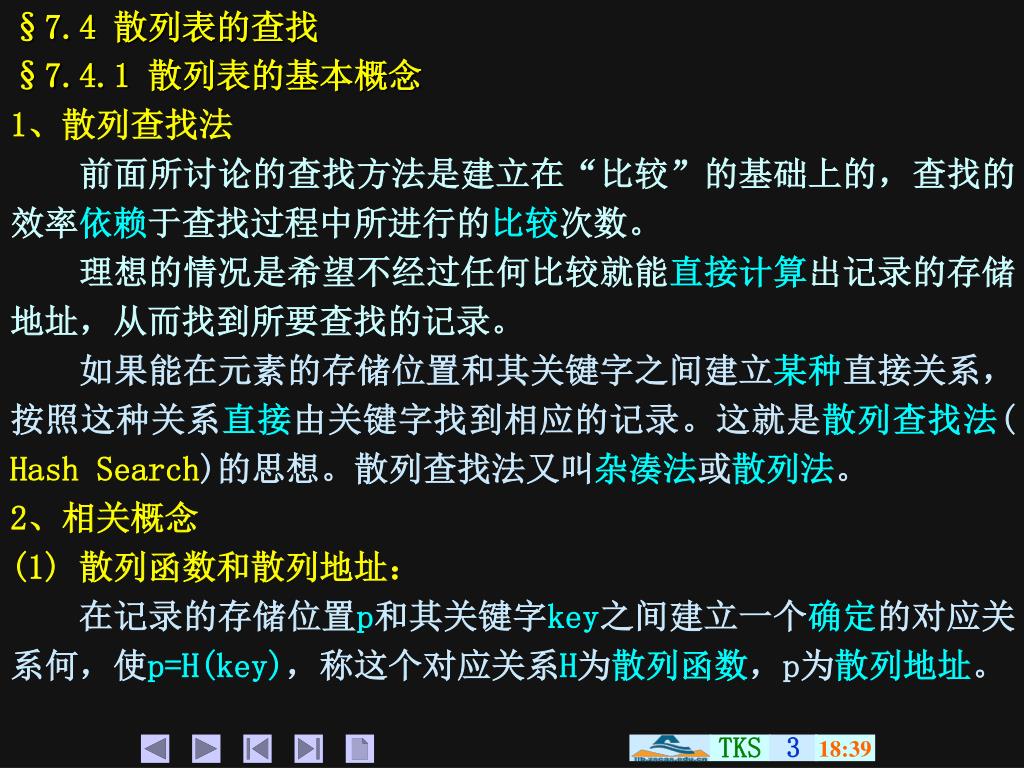Click the cyan word 'key' after 关键字

pos(573,617)
